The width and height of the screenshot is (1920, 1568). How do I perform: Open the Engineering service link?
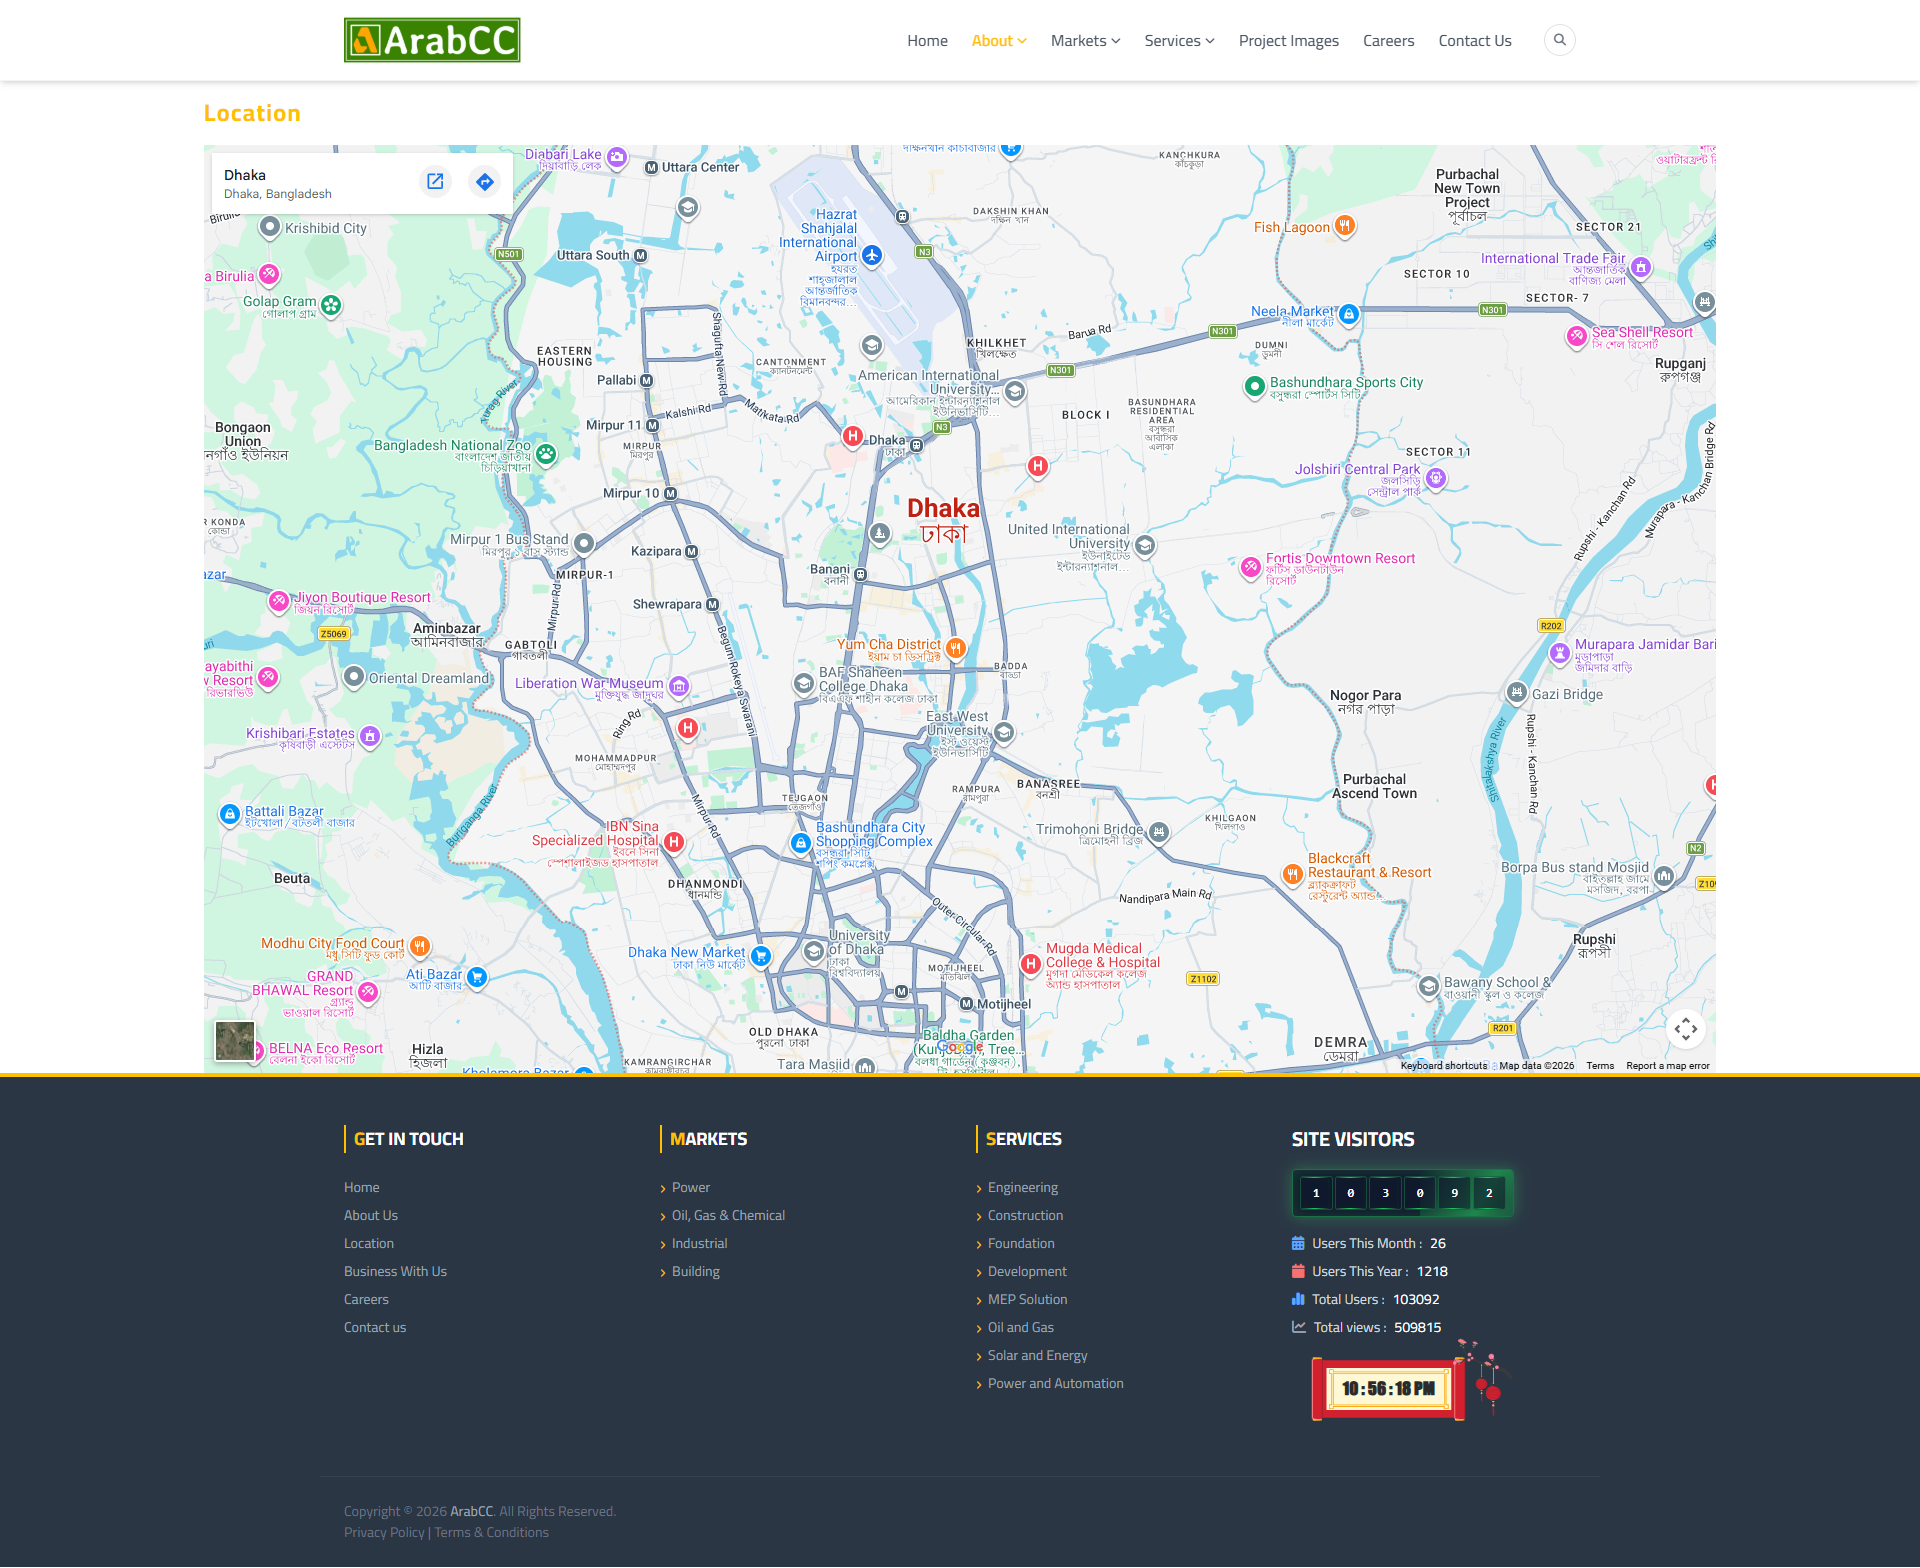click(1023, 1188)
